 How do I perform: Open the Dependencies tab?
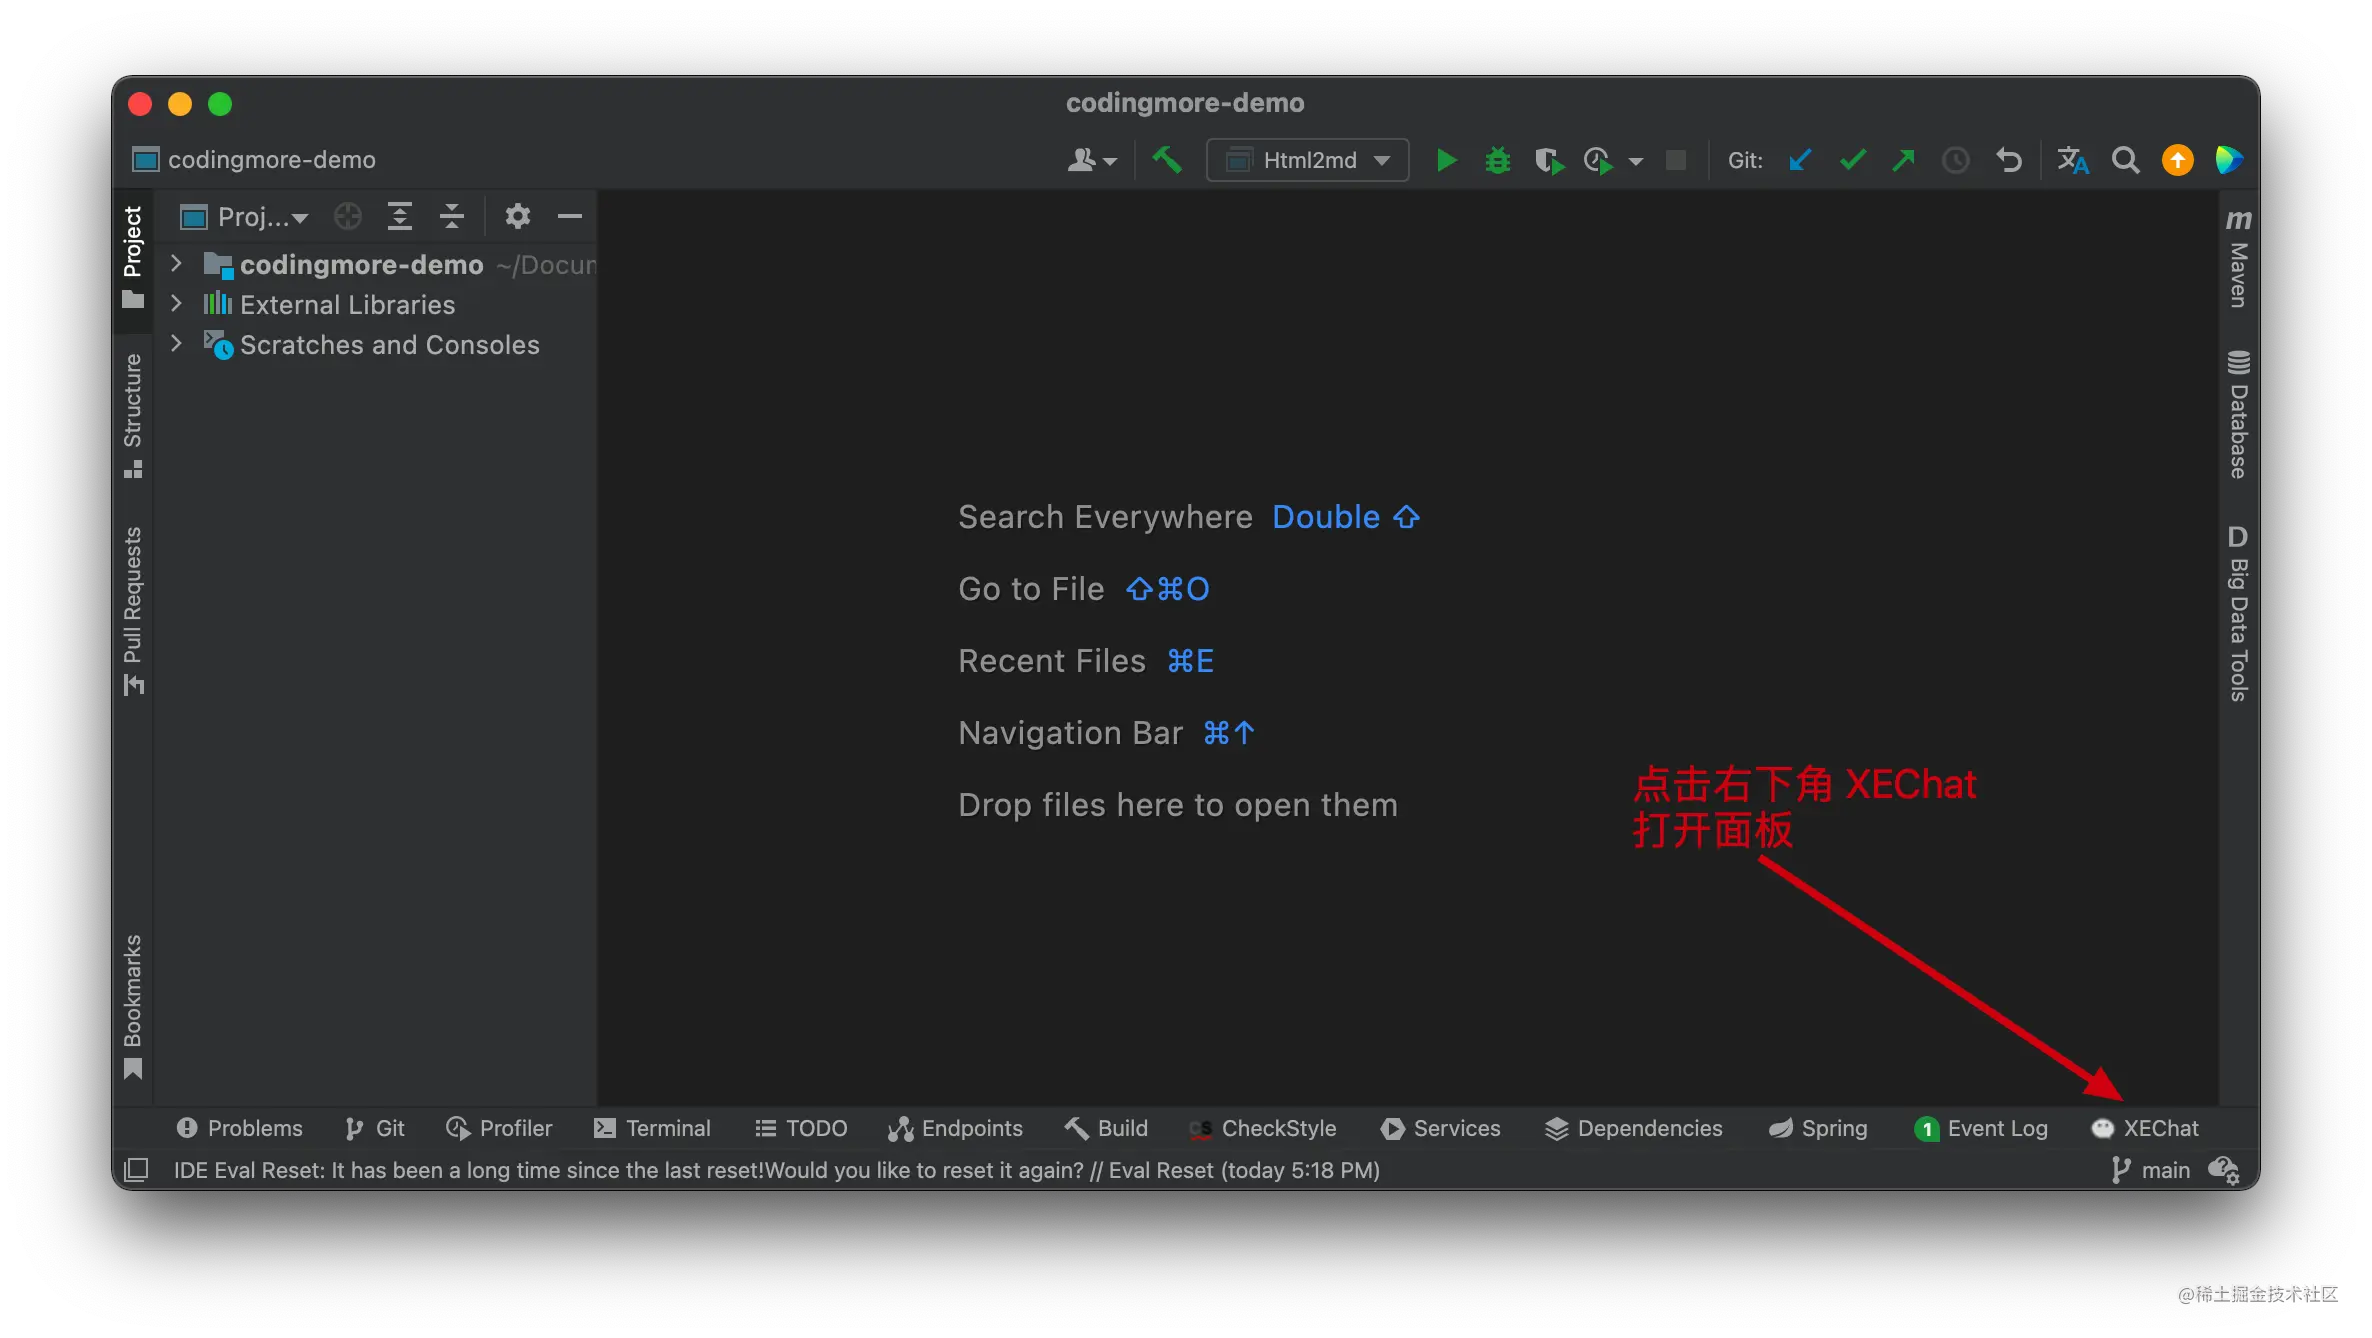click(1634, 1128)
